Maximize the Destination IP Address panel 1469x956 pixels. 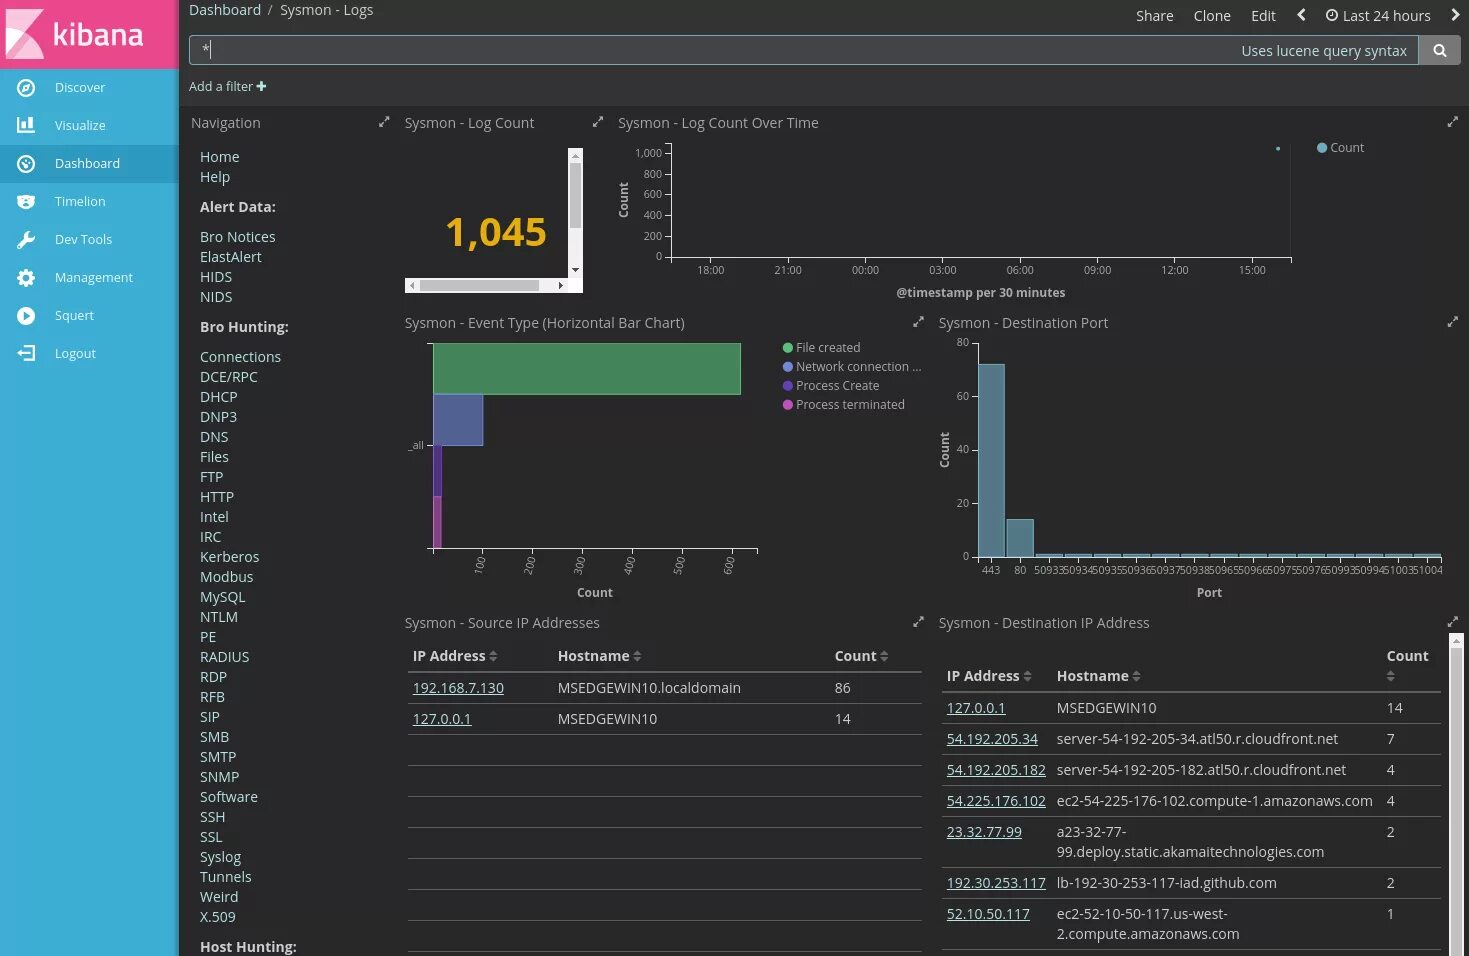1452,622
